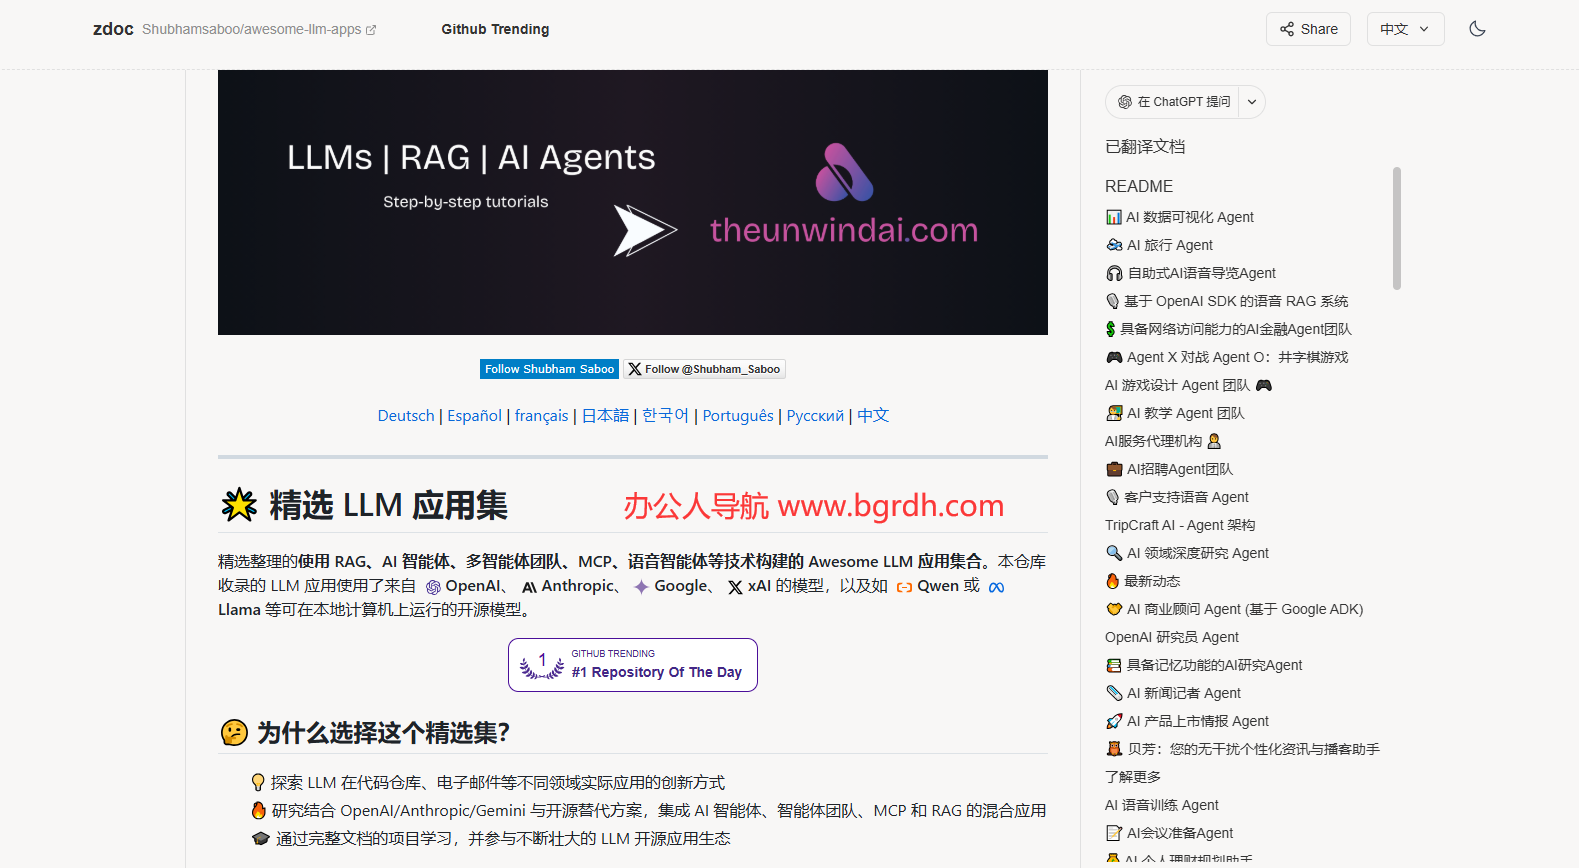Click the Share button

point(1308,29)
